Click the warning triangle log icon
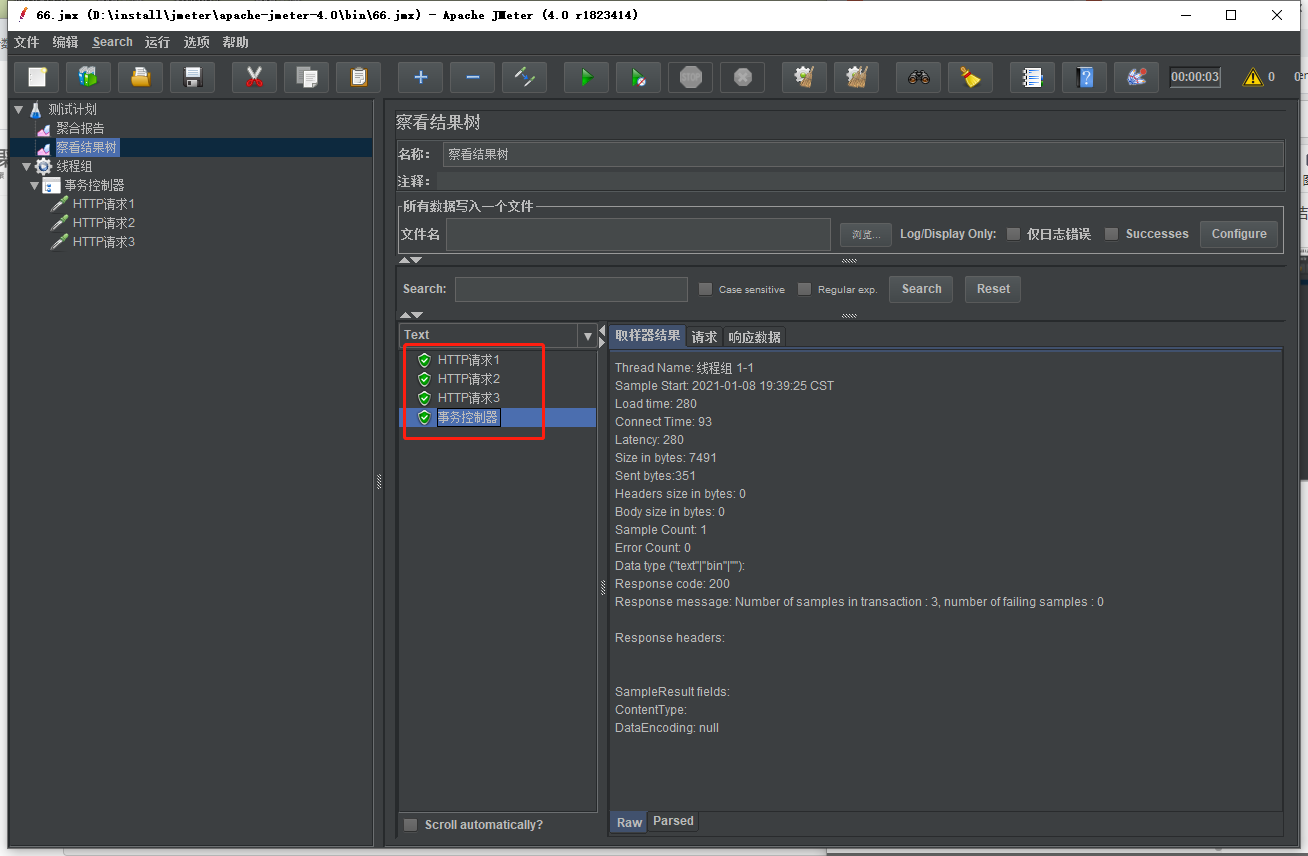 click(1252, 77)
